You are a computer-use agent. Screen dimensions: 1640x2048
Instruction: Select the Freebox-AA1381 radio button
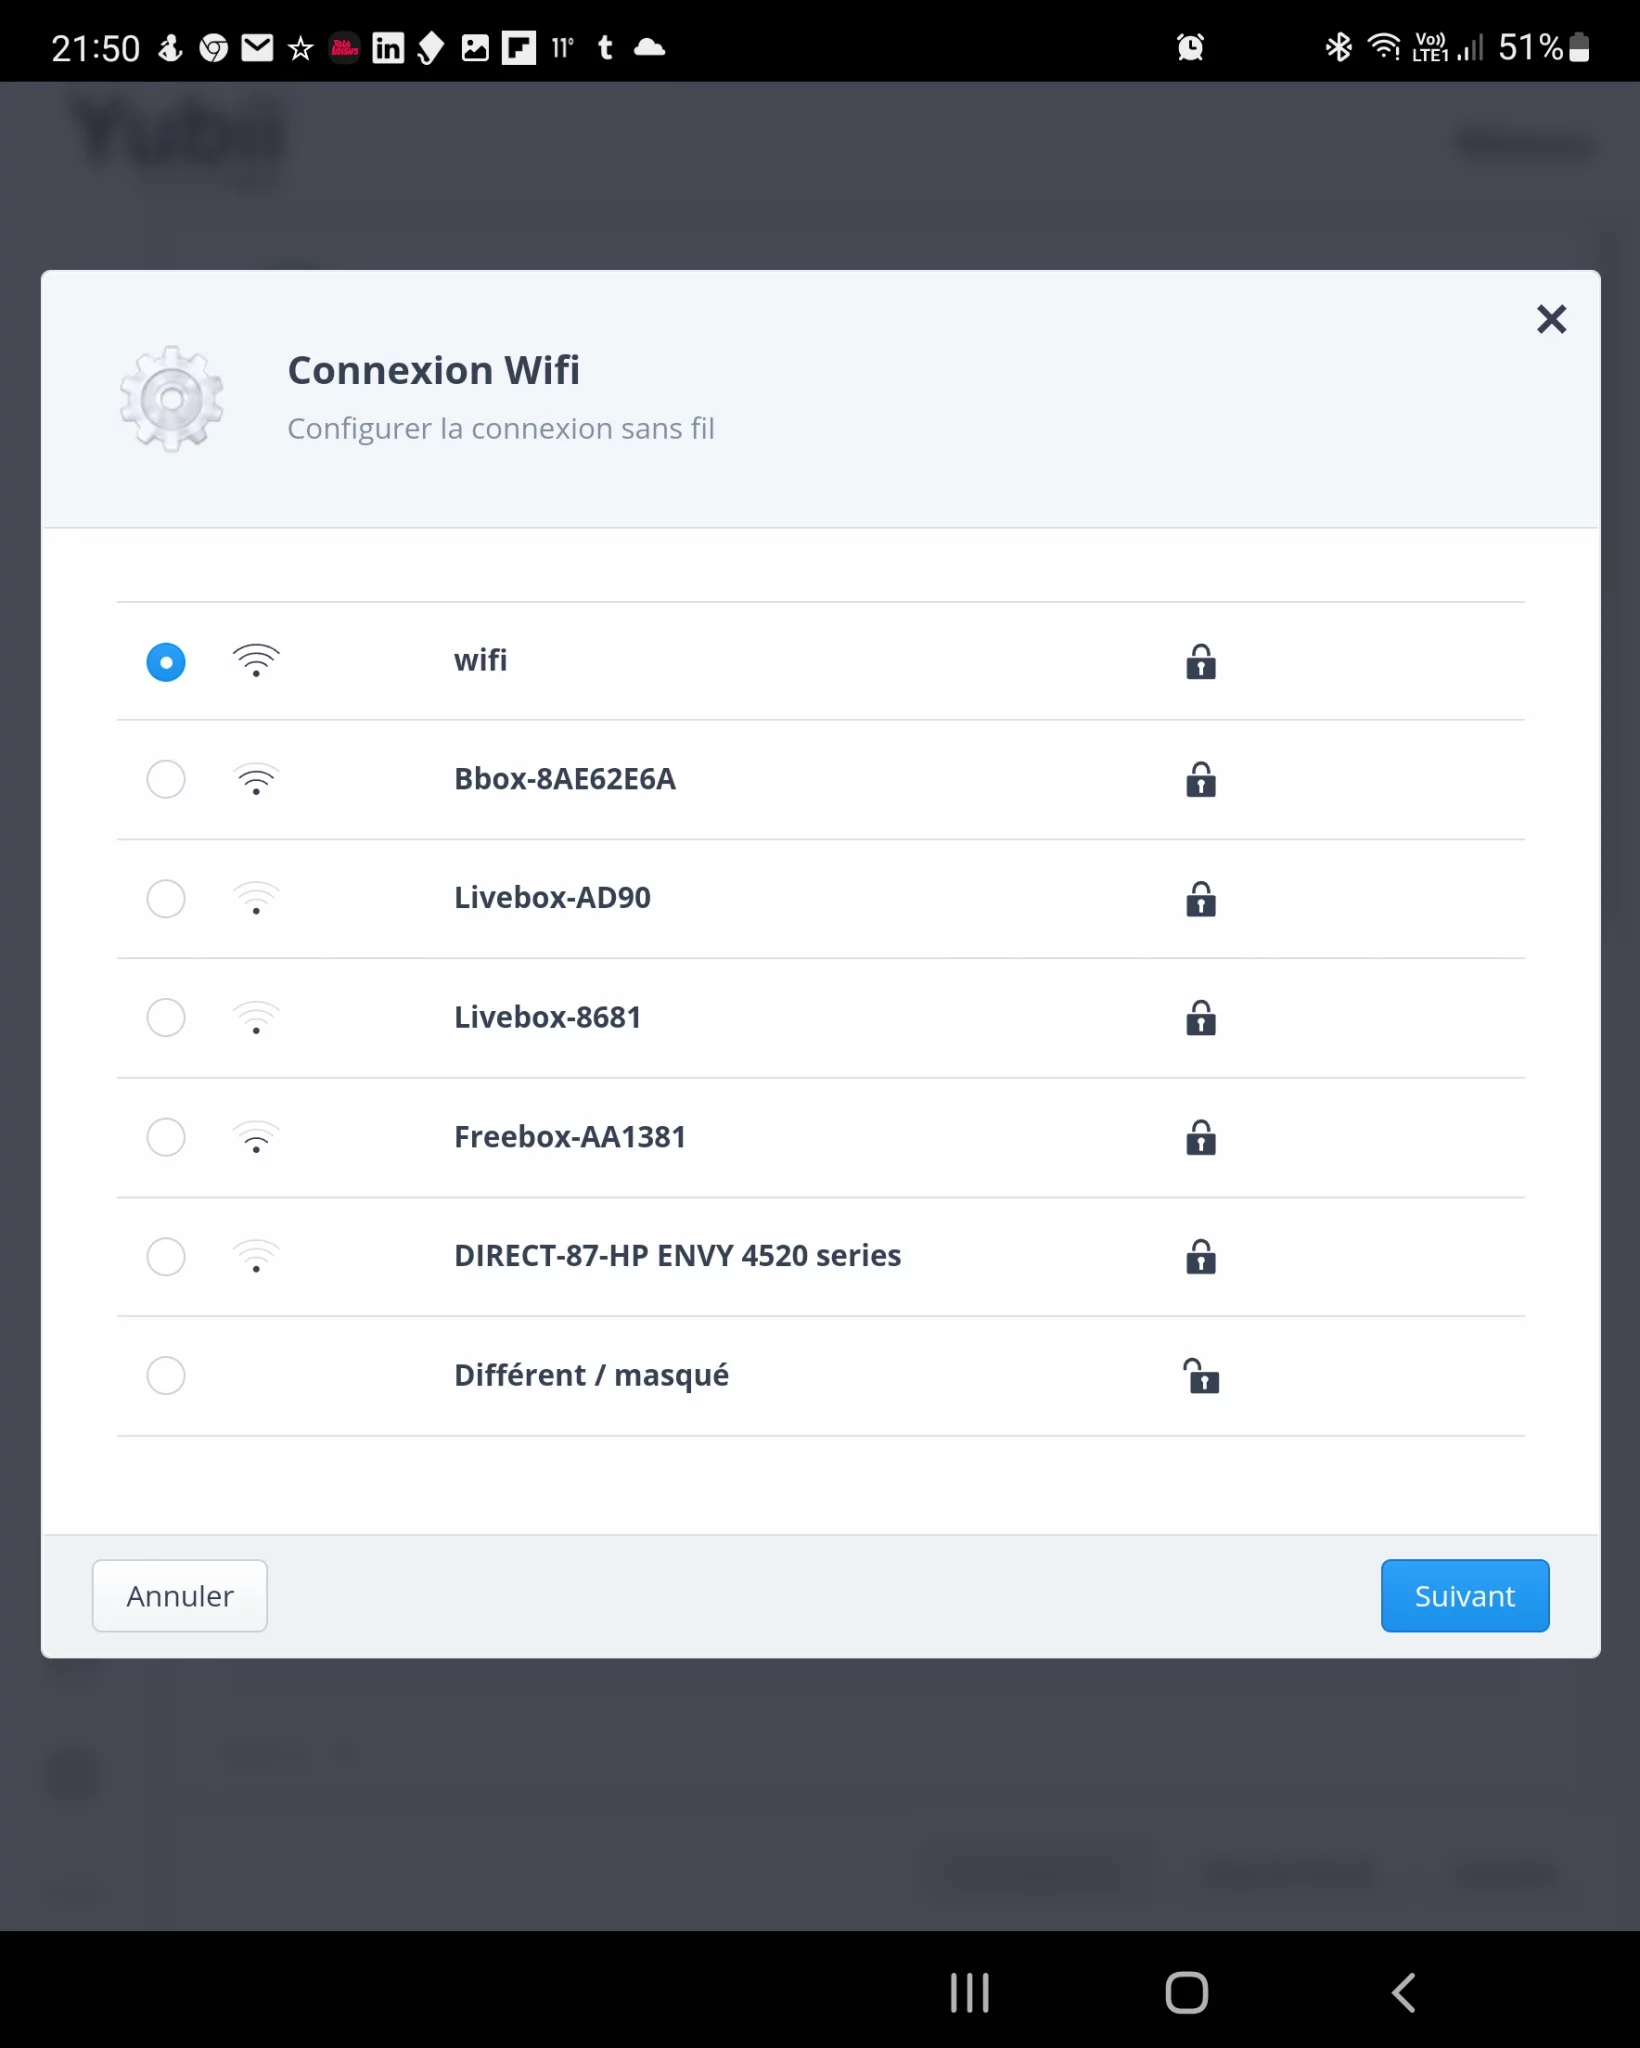(166, 1137)
